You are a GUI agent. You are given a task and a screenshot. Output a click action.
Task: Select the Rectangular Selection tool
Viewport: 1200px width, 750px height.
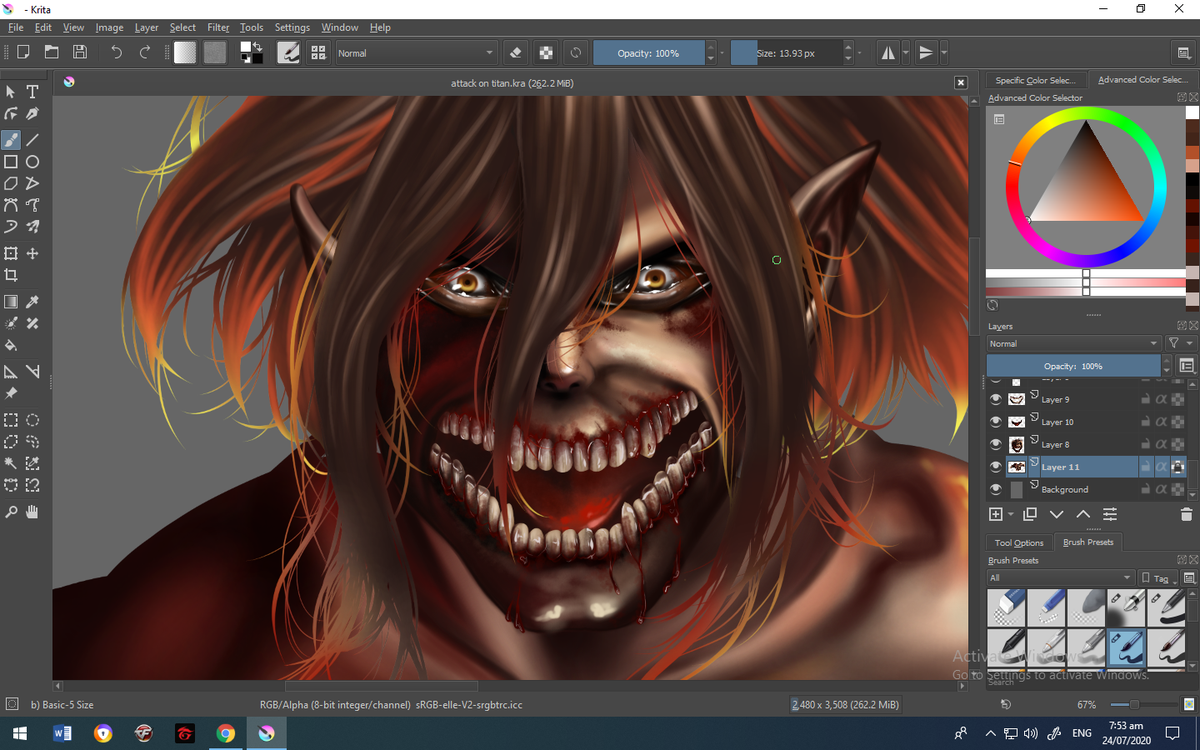(x=11, y=420)
